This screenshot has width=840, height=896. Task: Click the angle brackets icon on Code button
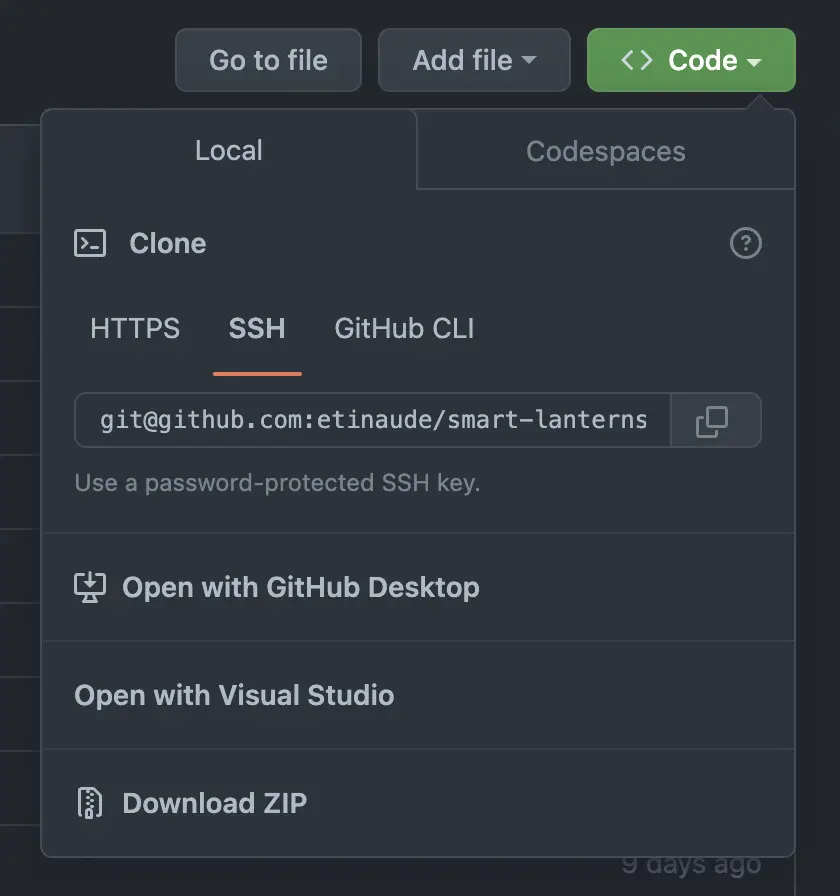tap(637, 60)
